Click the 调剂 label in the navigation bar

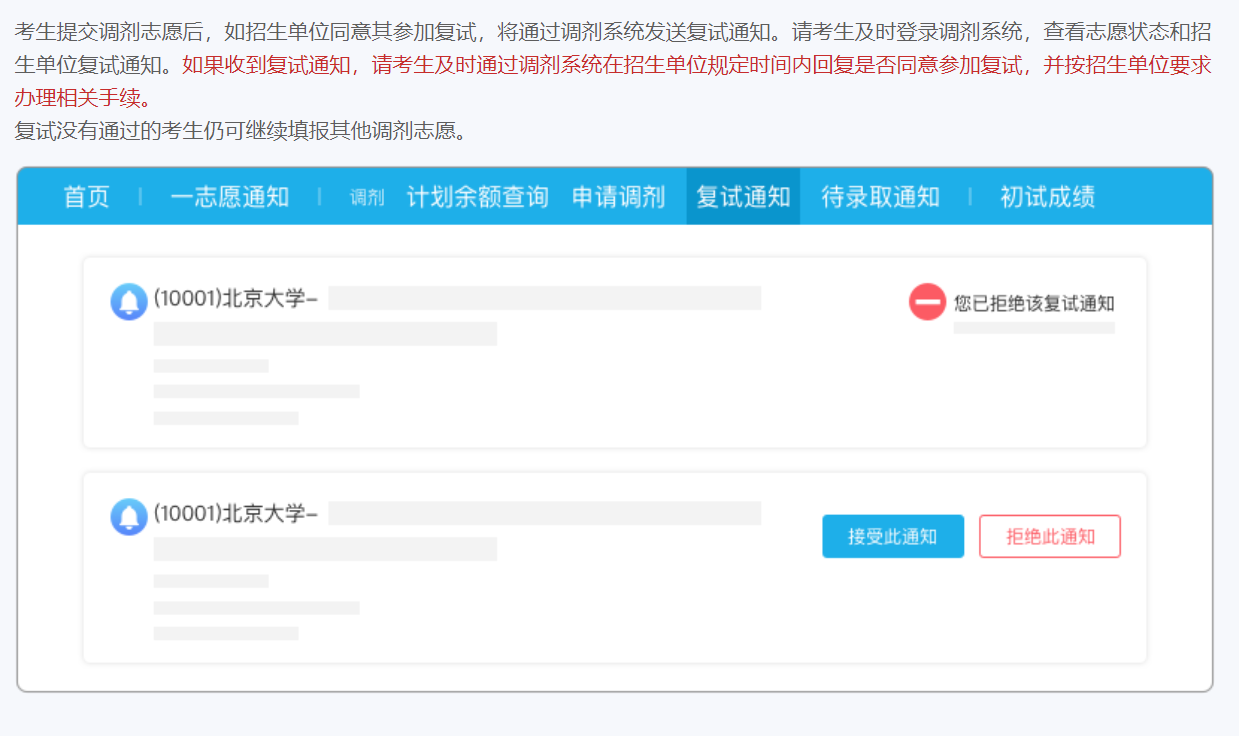(366, 198)
